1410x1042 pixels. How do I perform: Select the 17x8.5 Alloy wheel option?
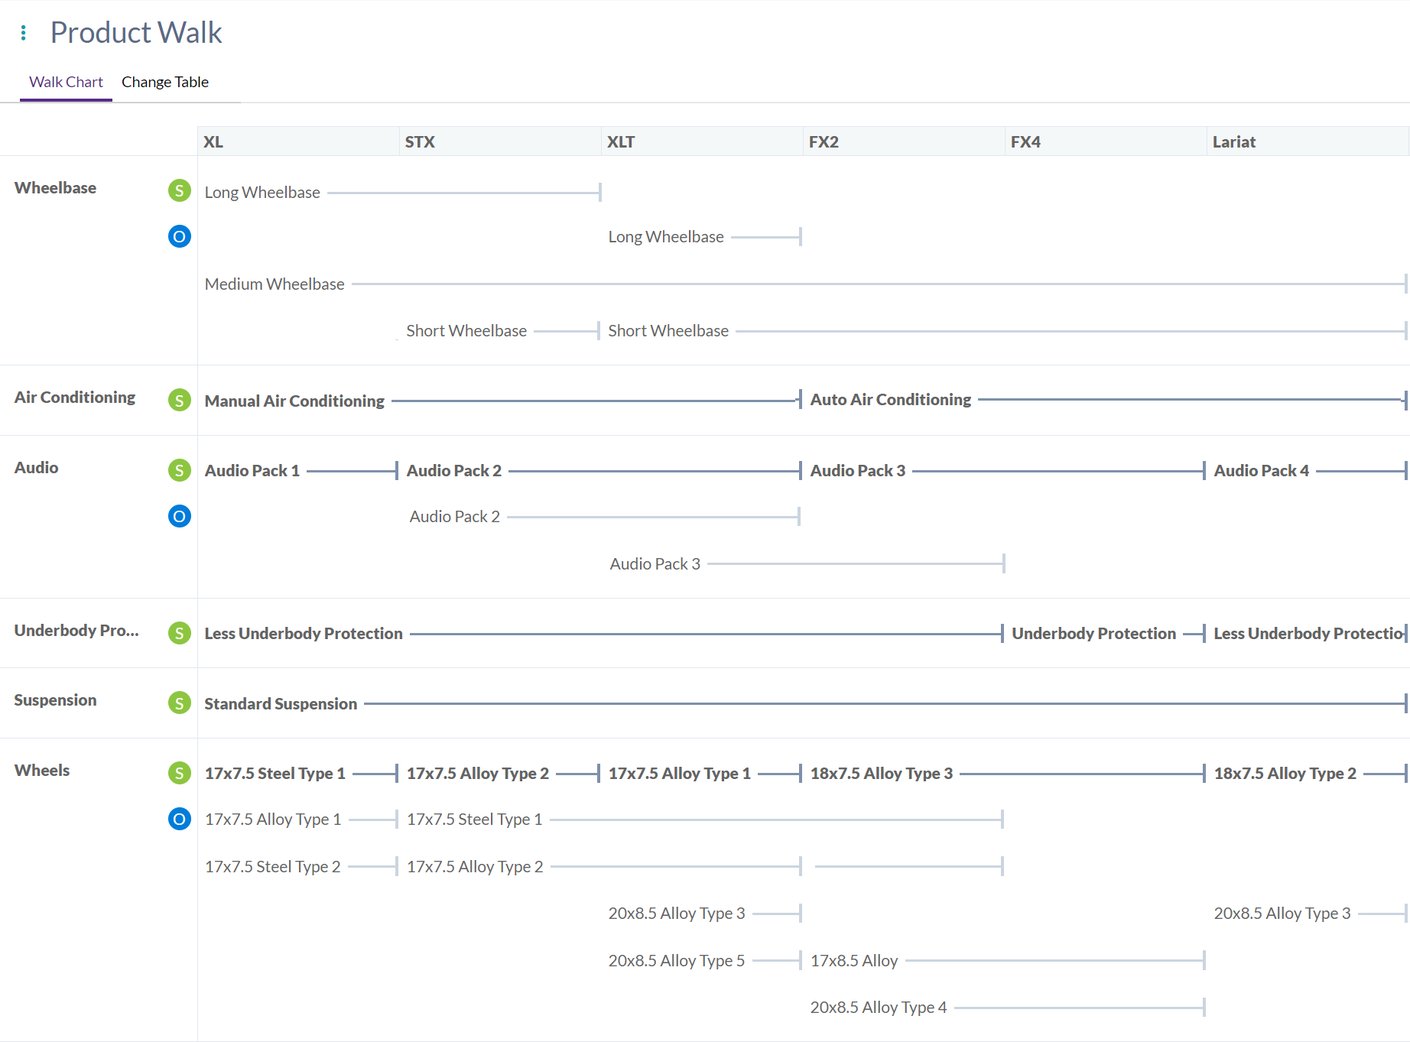854,960
